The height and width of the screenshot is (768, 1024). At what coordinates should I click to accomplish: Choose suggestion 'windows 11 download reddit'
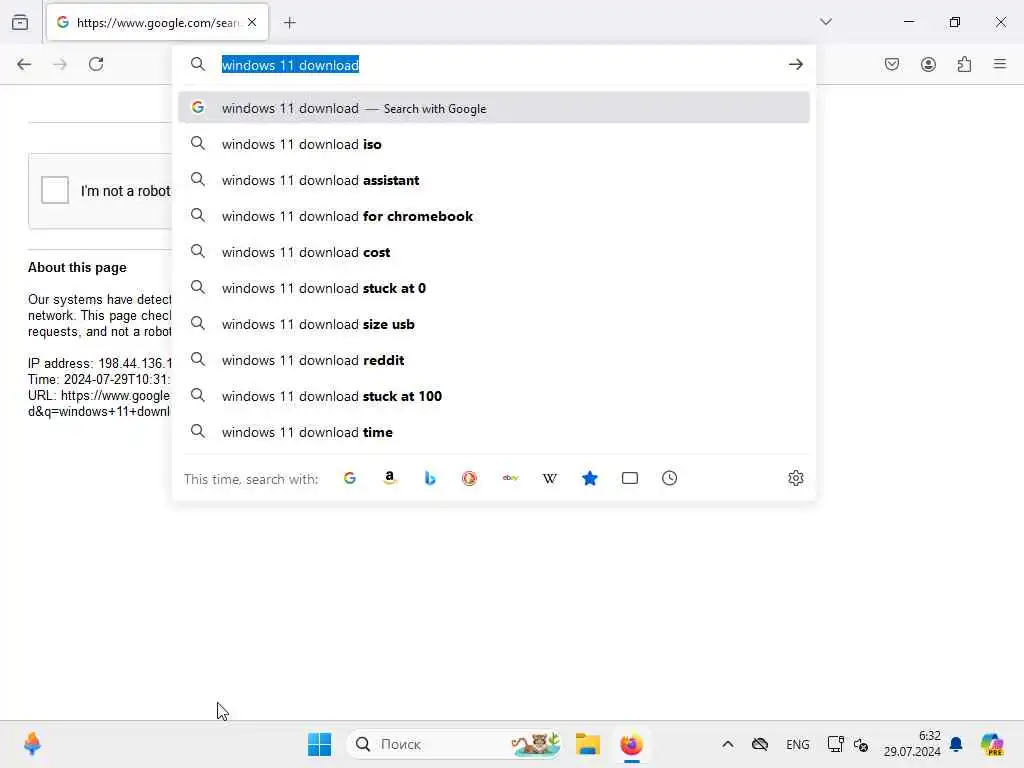click(494, 359)
